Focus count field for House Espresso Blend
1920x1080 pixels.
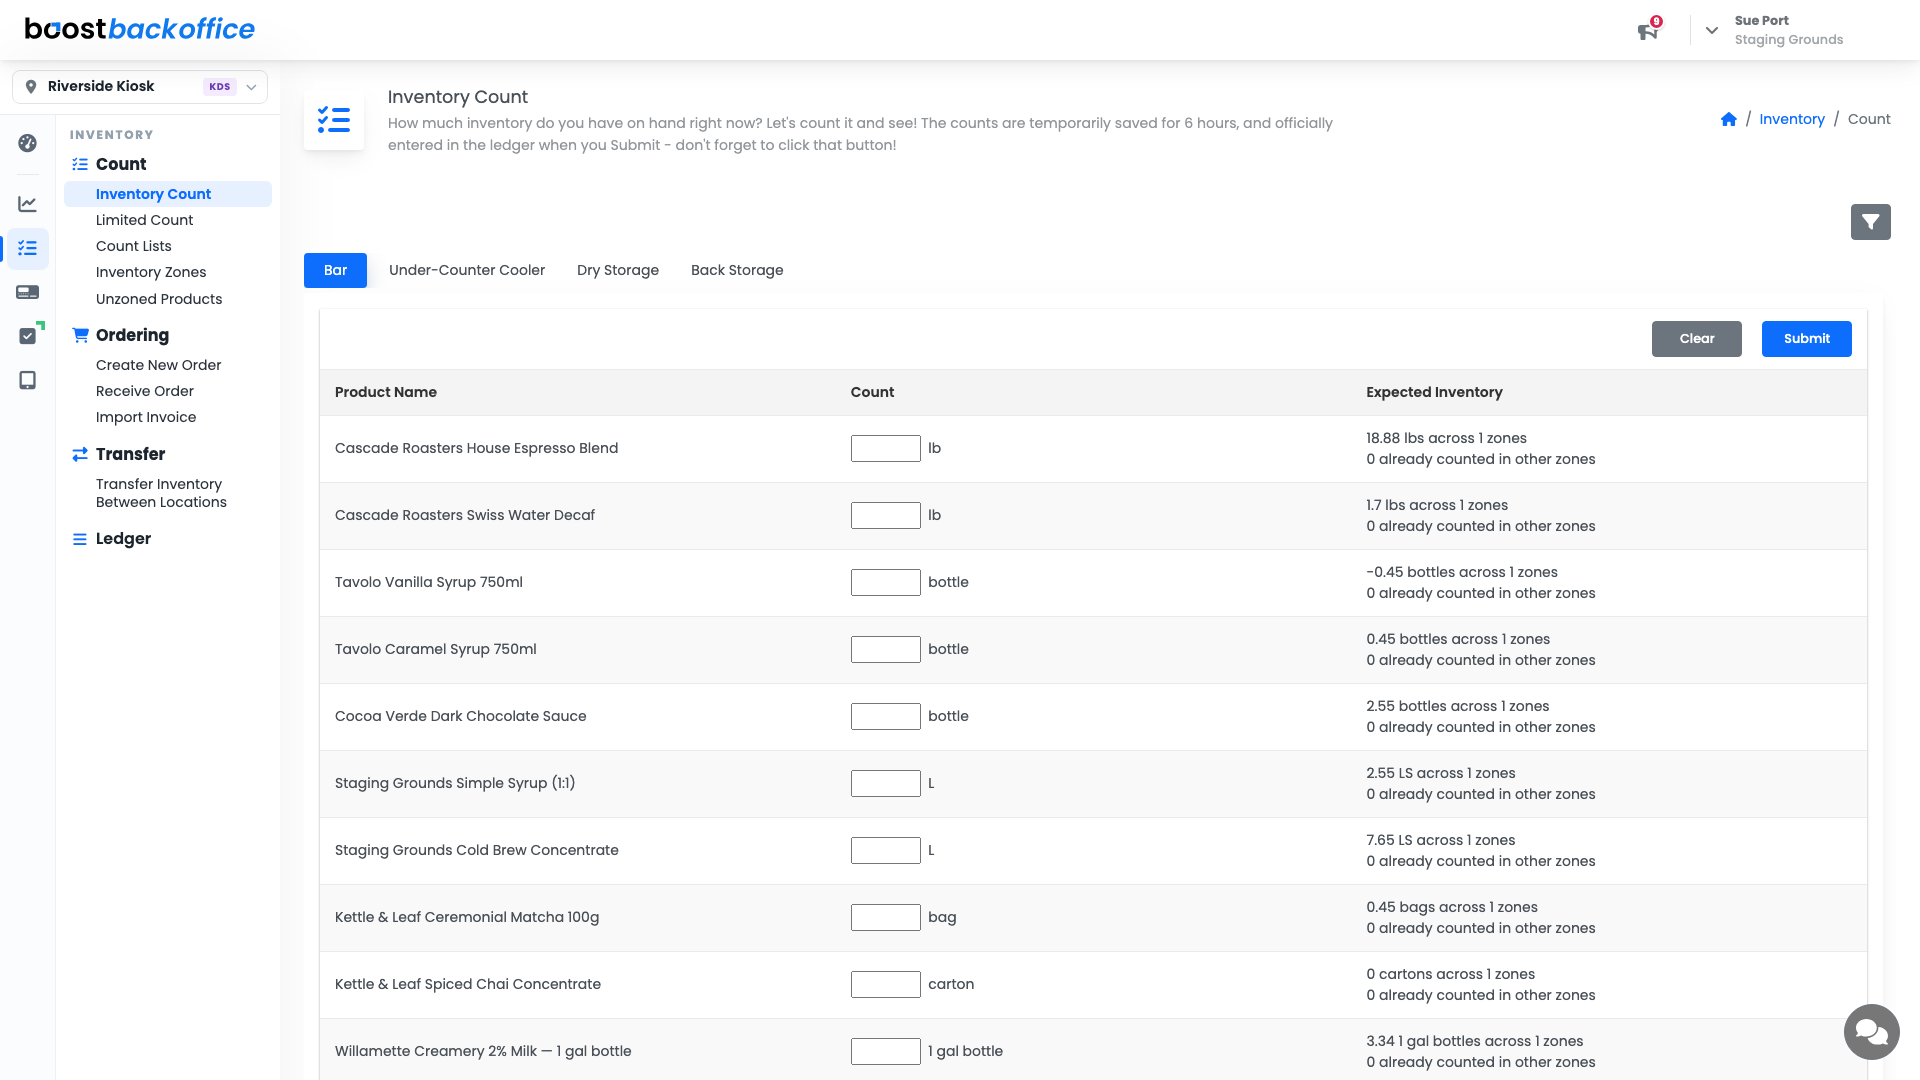(886, 449)
